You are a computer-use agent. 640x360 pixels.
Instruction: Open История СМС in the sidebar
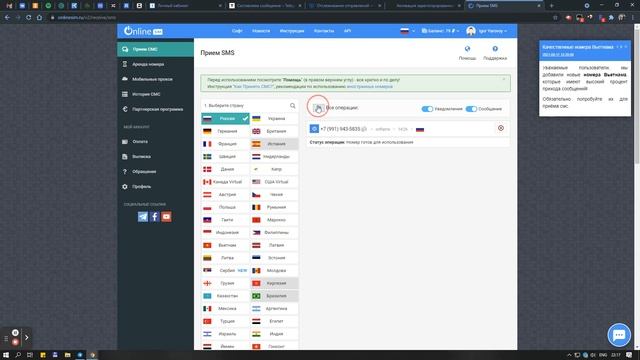click(x=155, y=94)
